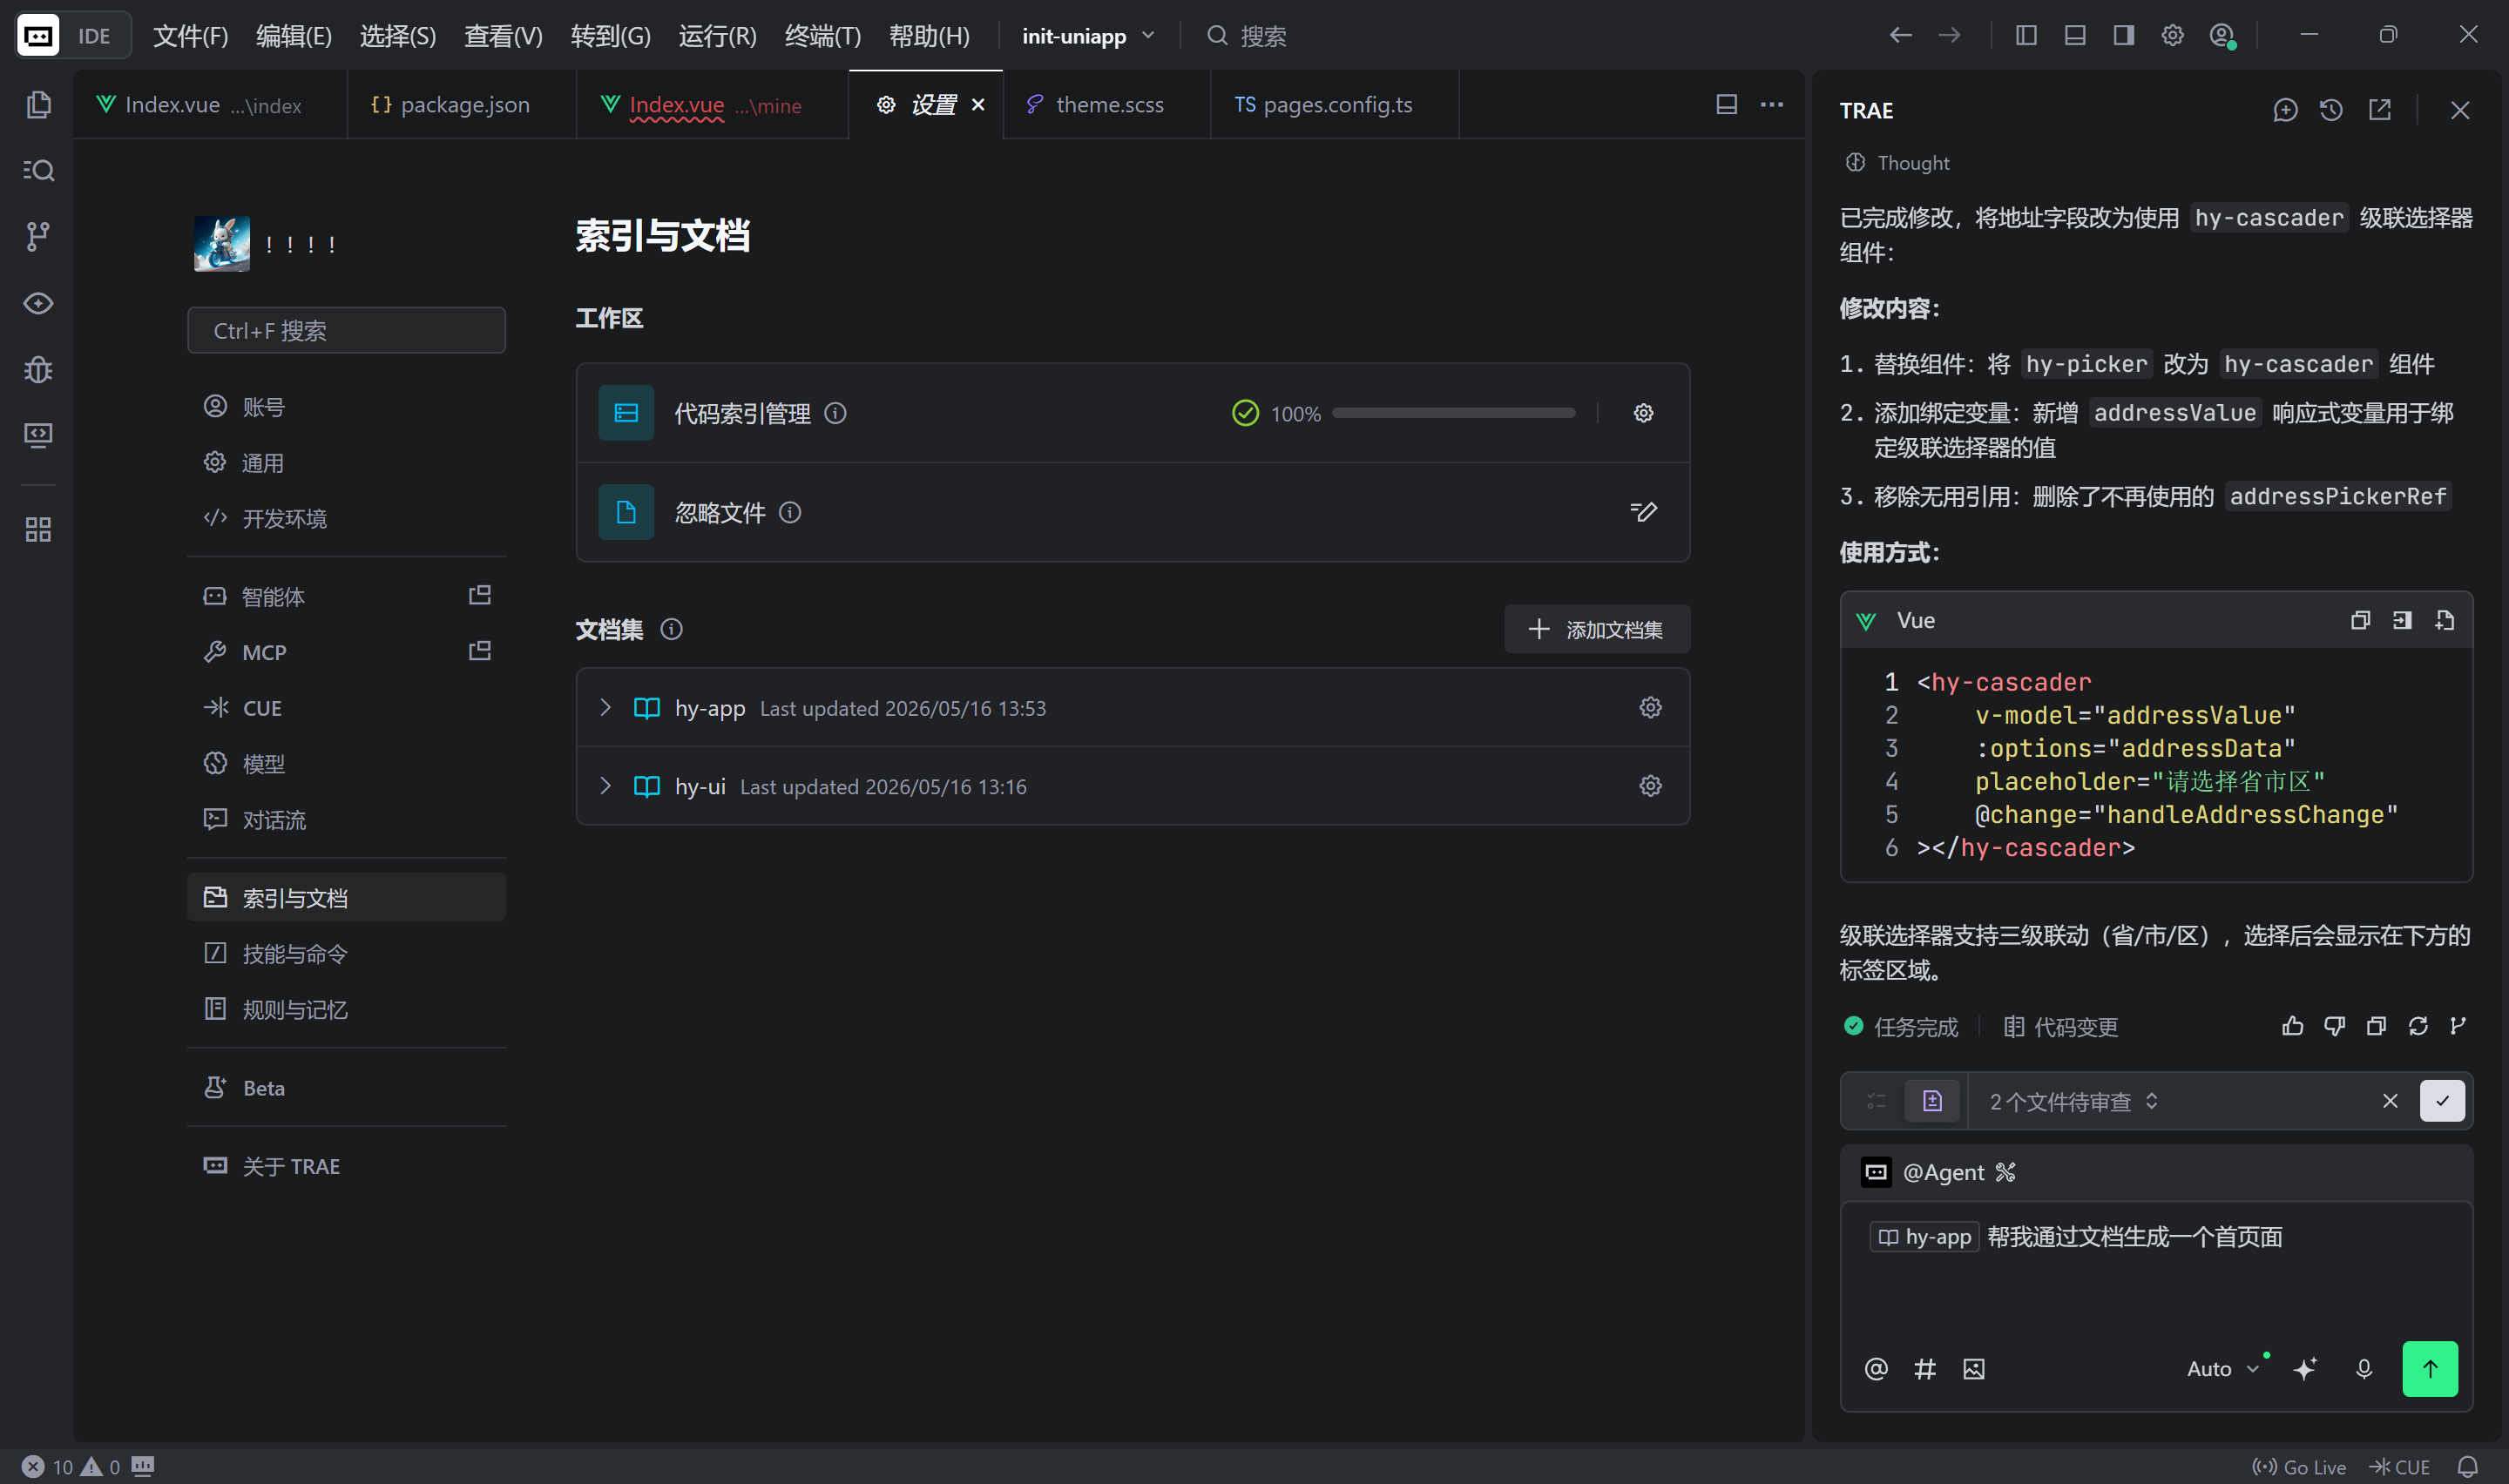2509x1484 pixels.
Task: Open the init-uniapp project dropdown
Action: tap(1087, 36)
